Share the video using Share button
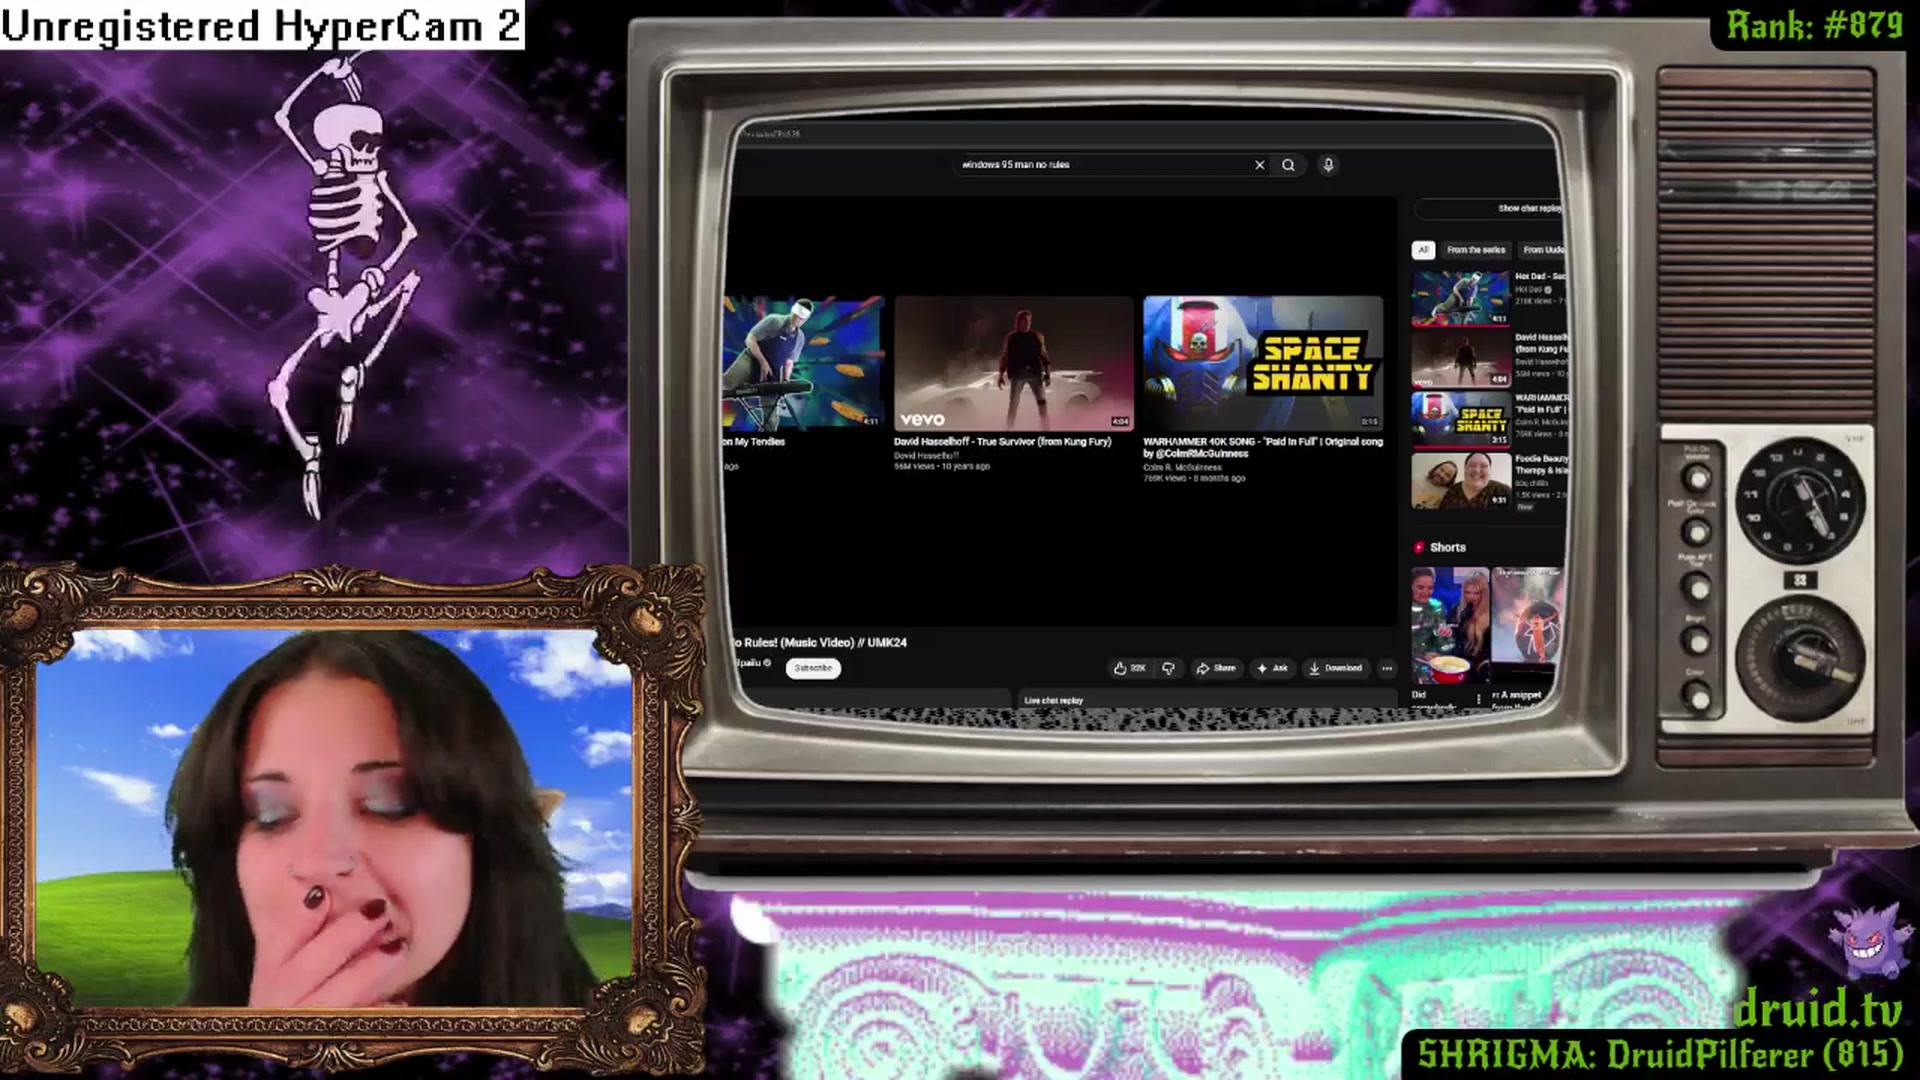Screen dimensions: 1920x1080 coord(1216,668)
